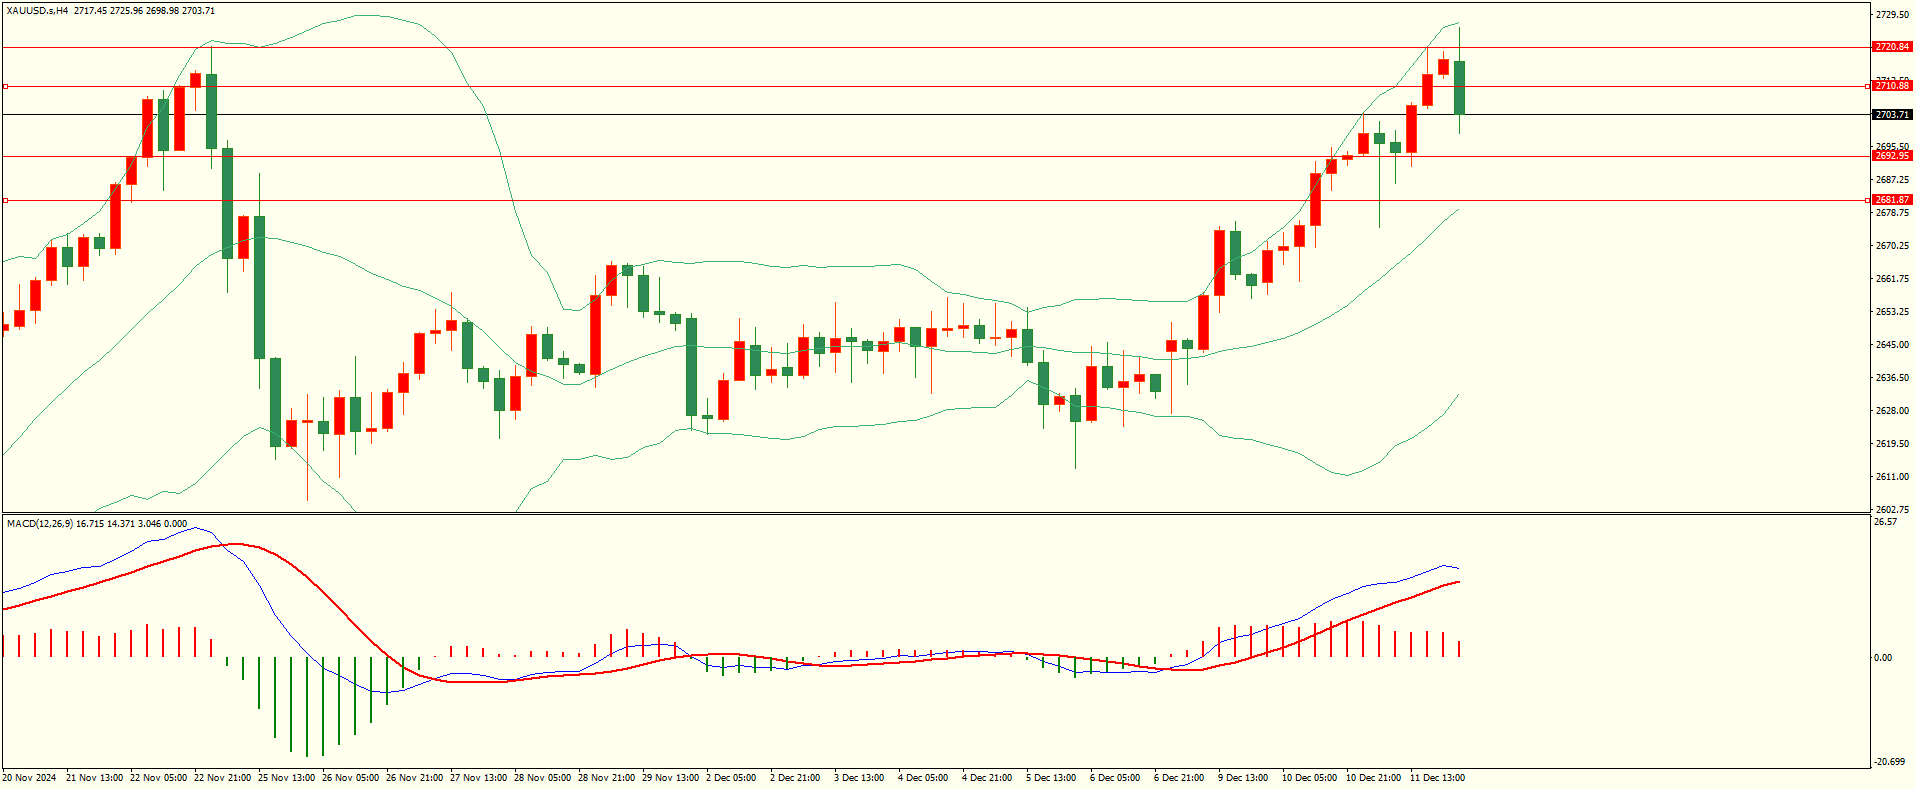Click the 2 Dec 05:00 time label

[732, 778]
